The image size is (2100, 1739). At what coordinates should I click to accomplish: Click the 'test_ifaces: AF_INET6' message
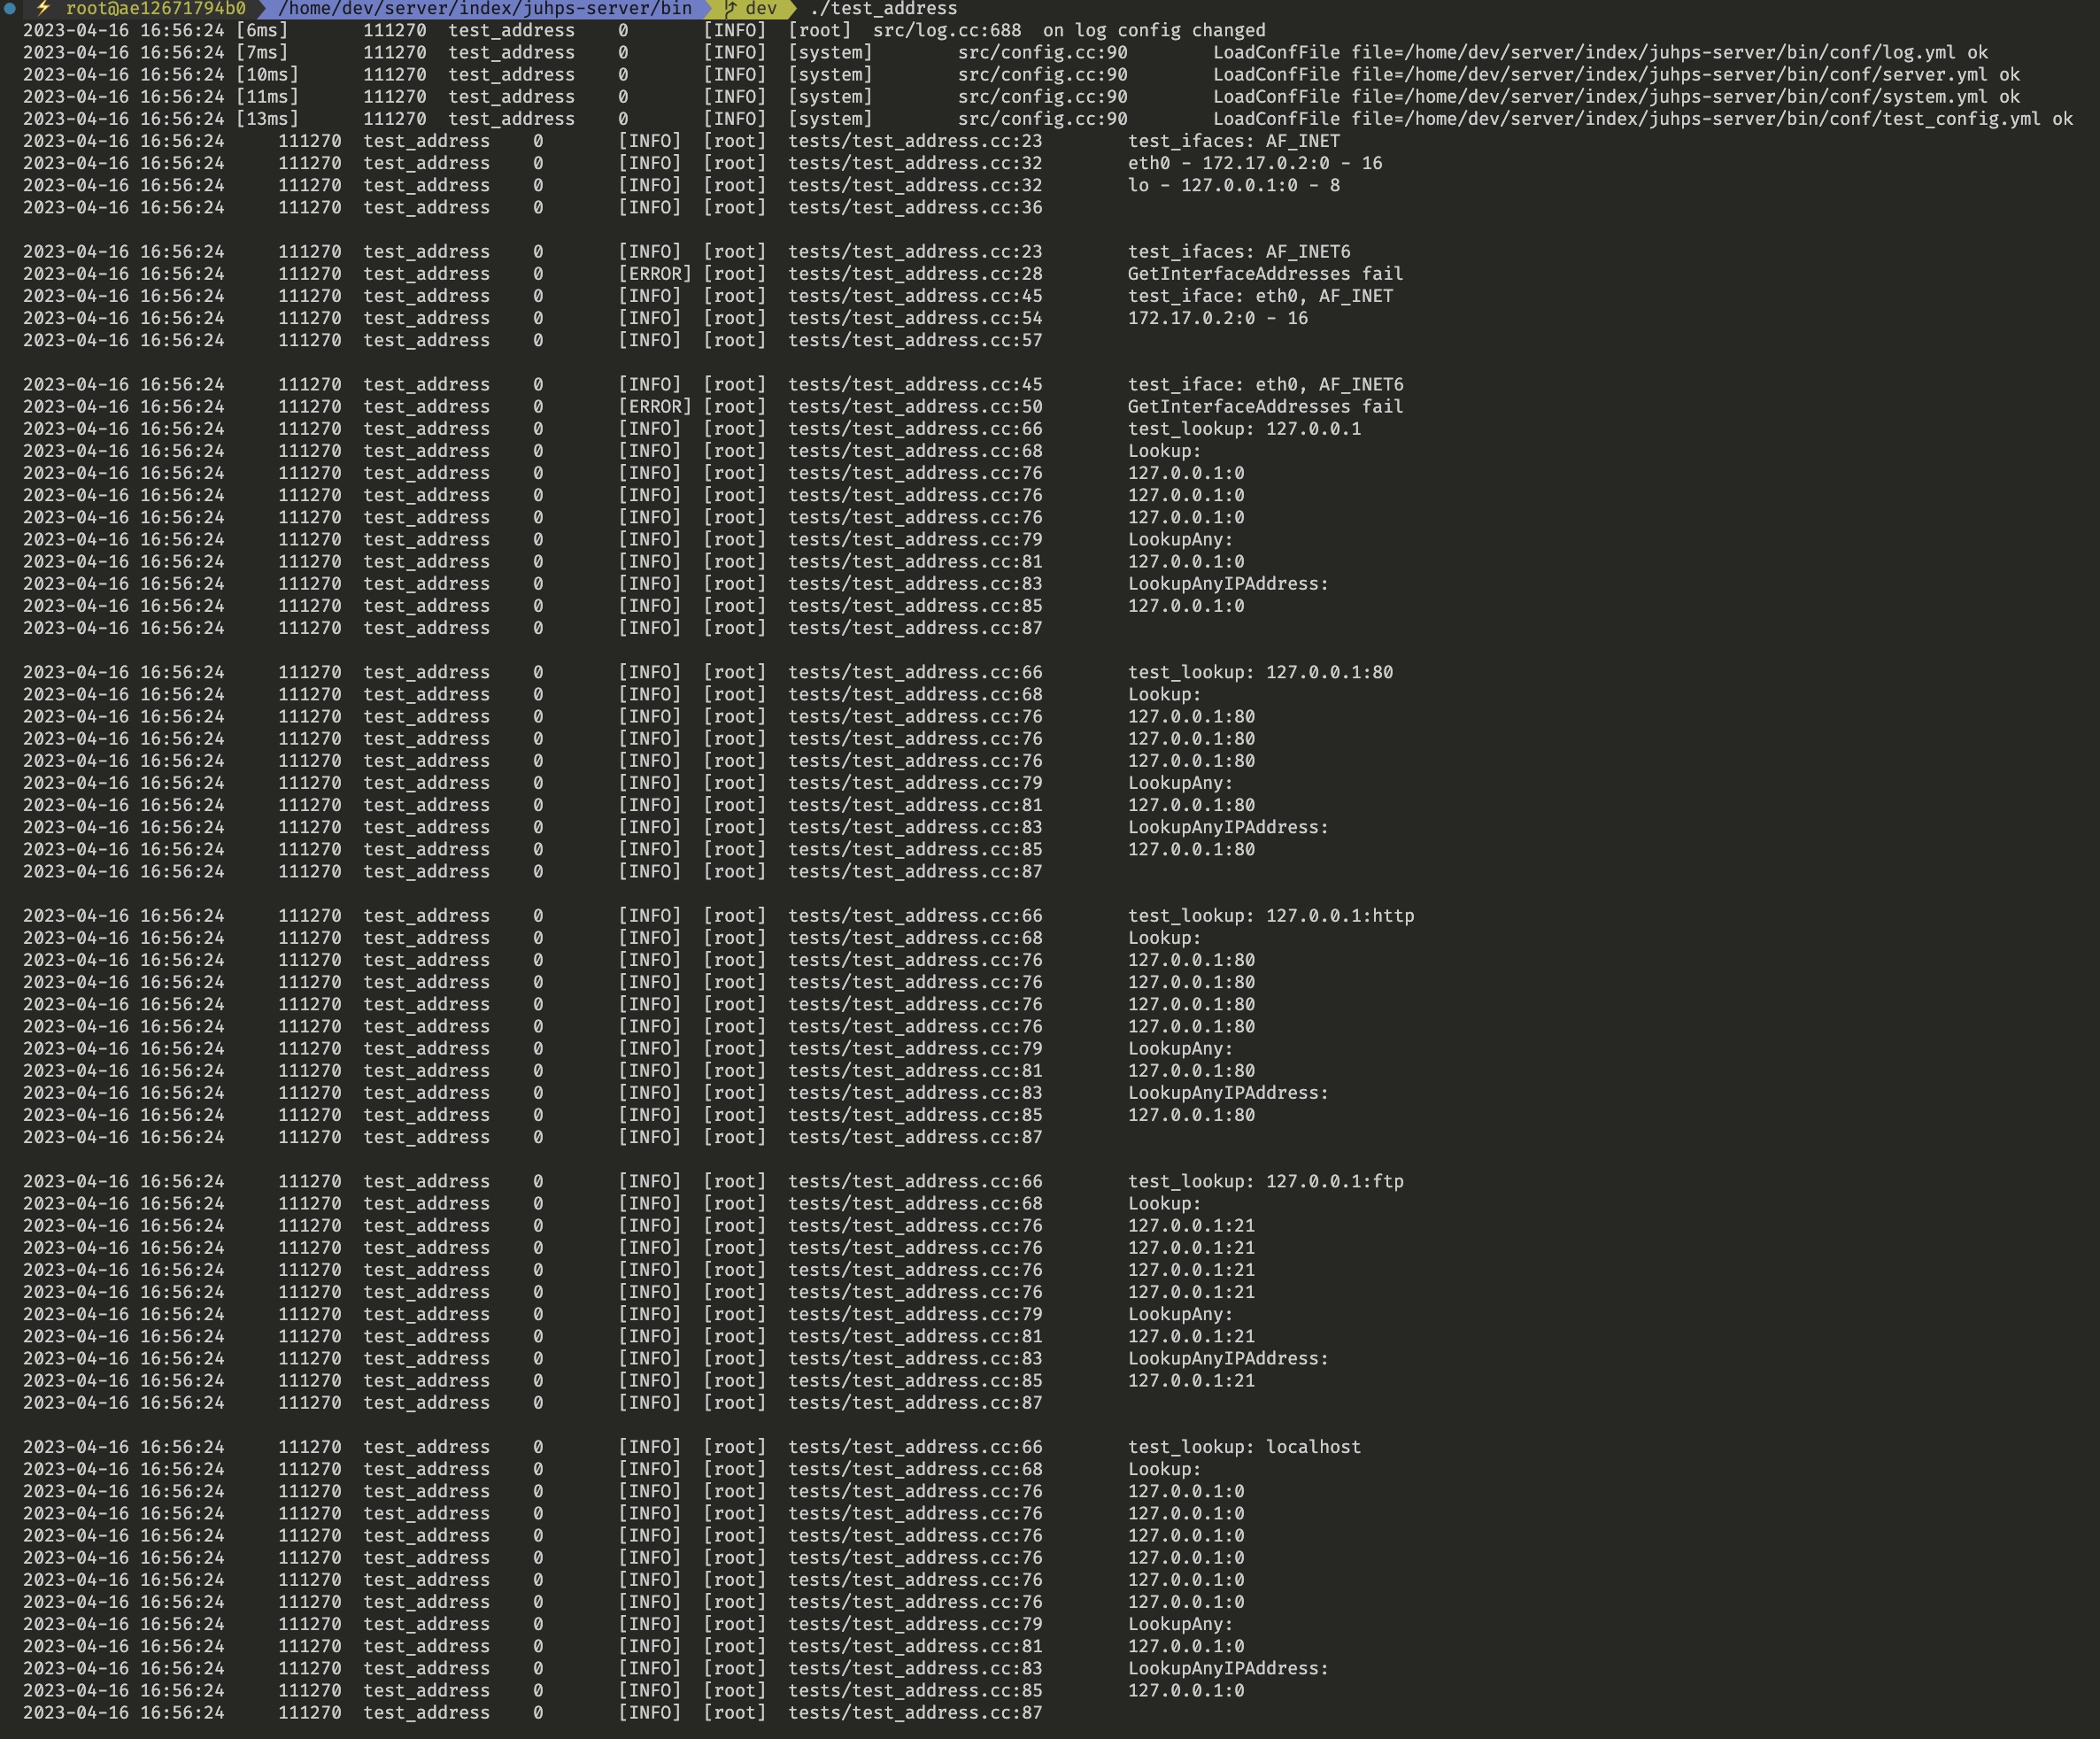tap(1239, 252)
